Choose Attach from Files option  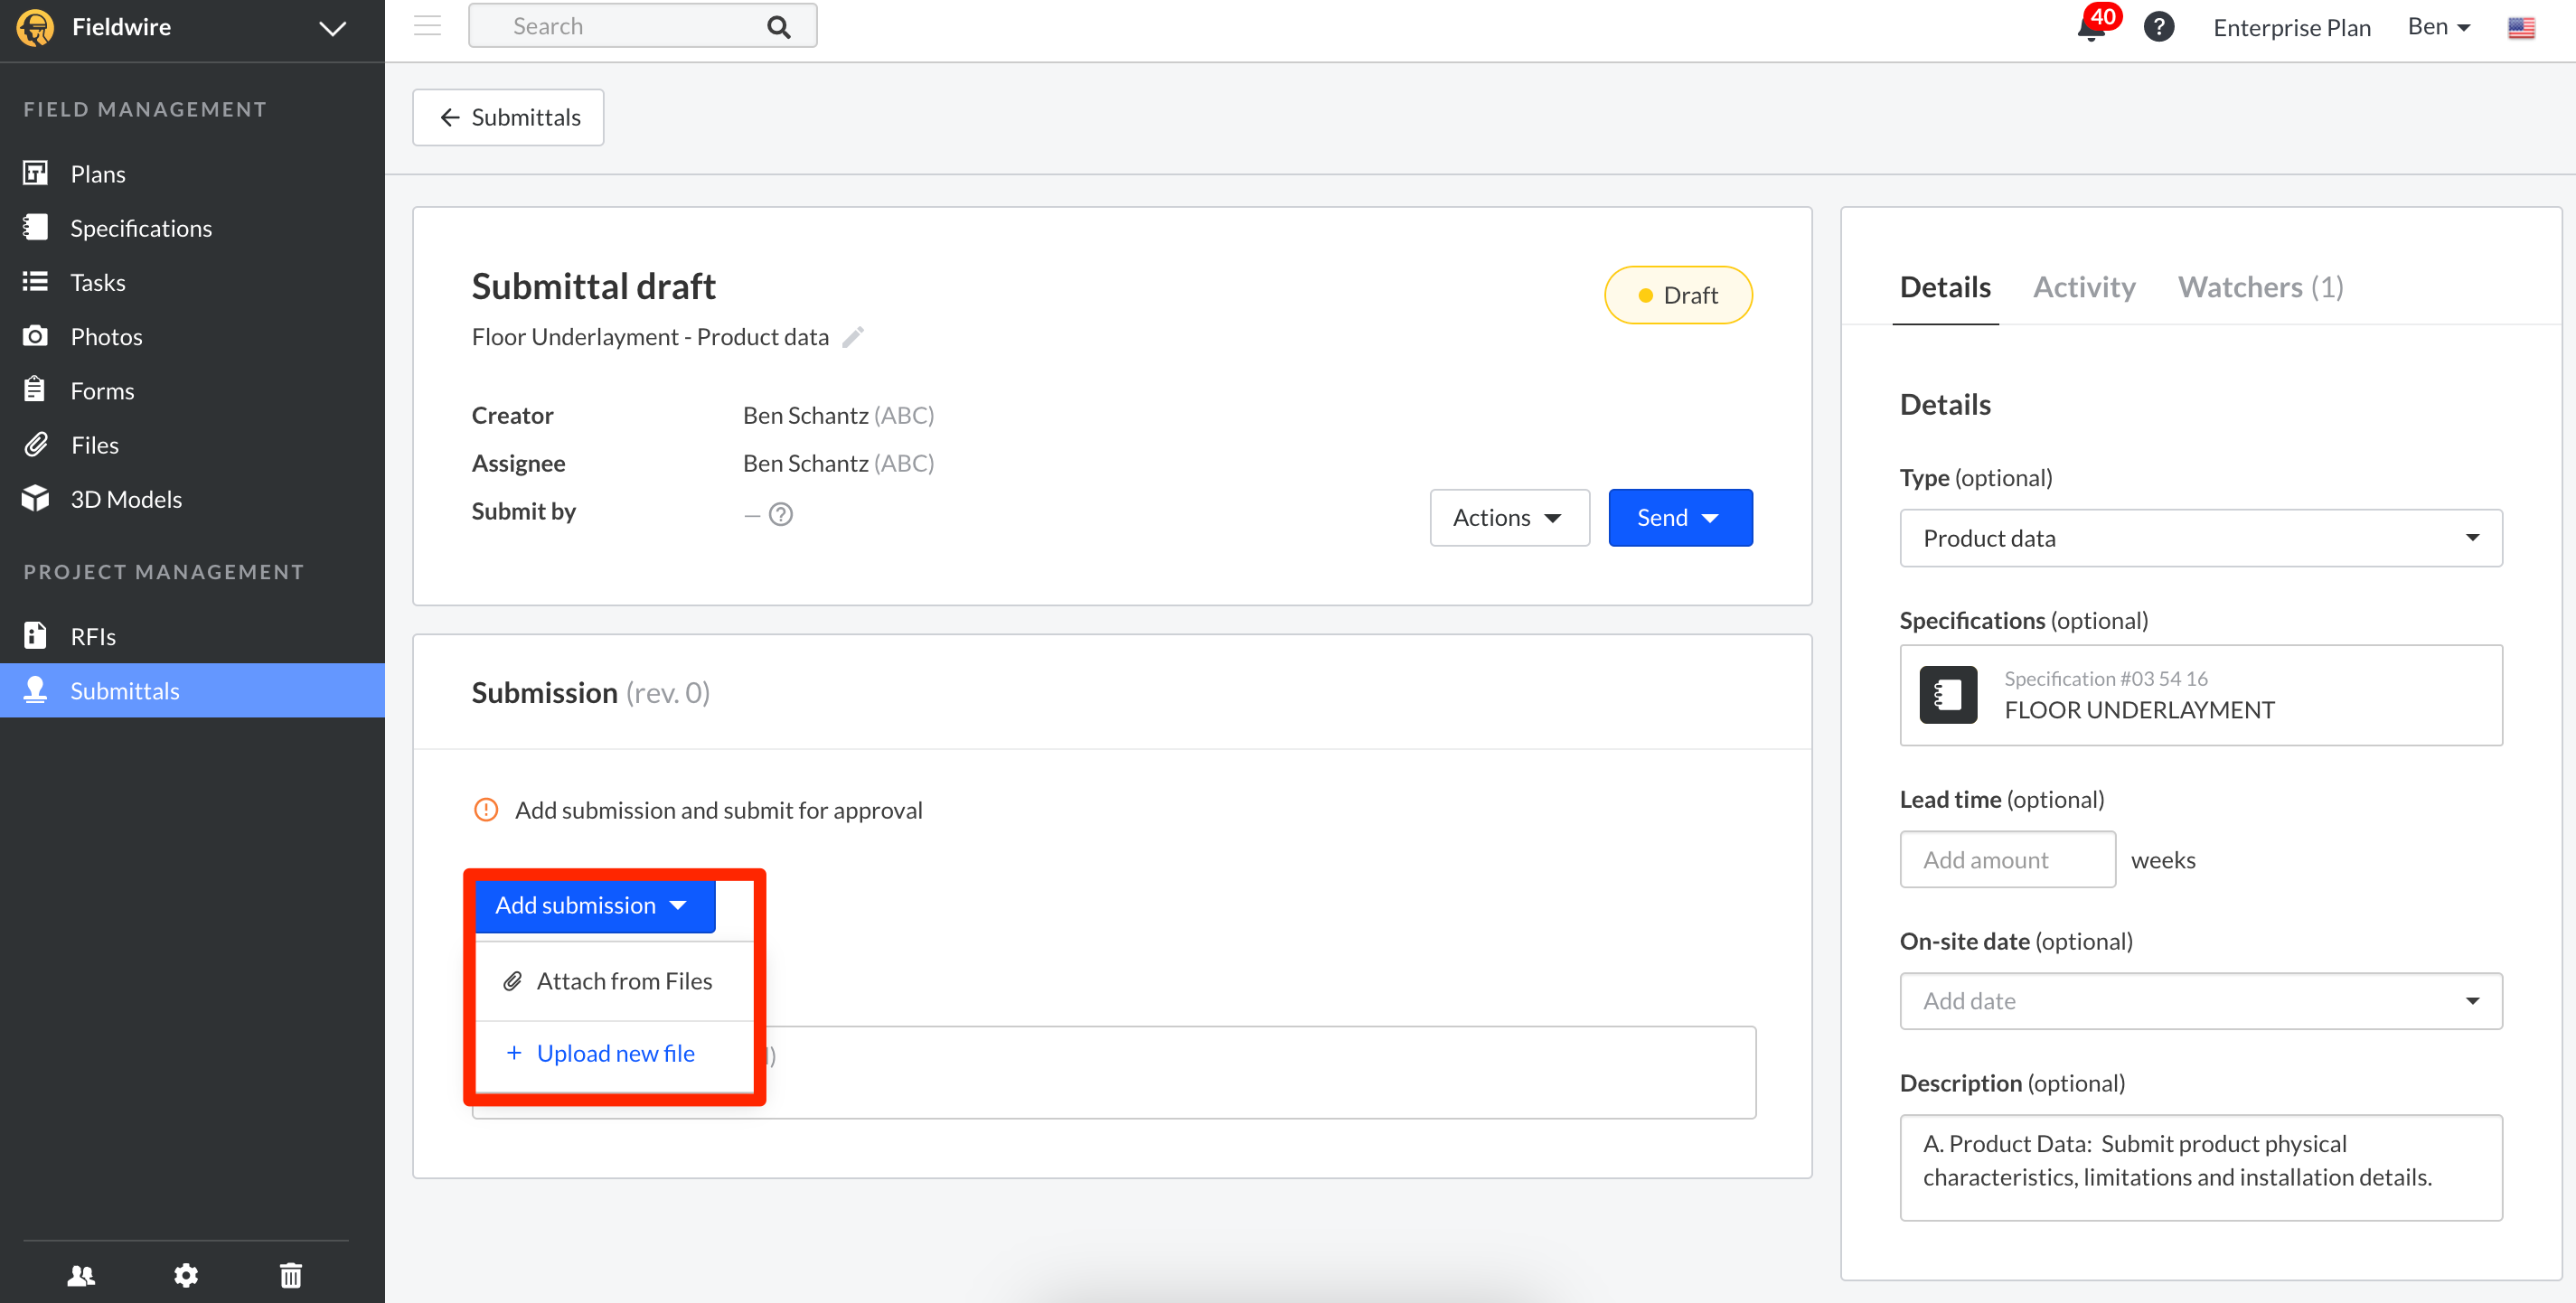tap(614, 981)
